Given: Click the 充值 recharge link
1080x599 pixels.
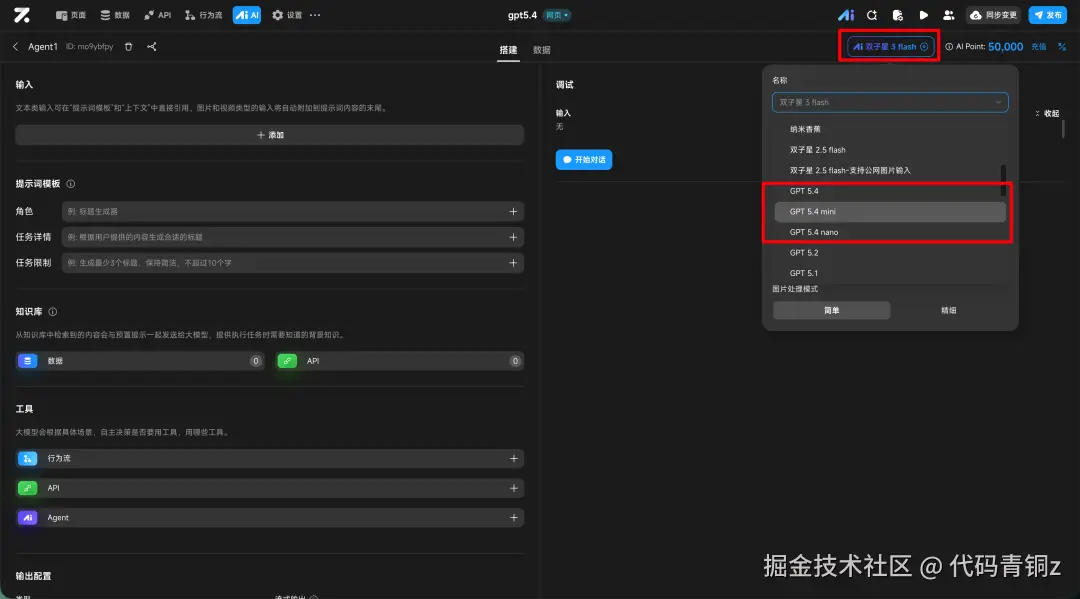Looking at the screenshot, I should coord(1039,47).
